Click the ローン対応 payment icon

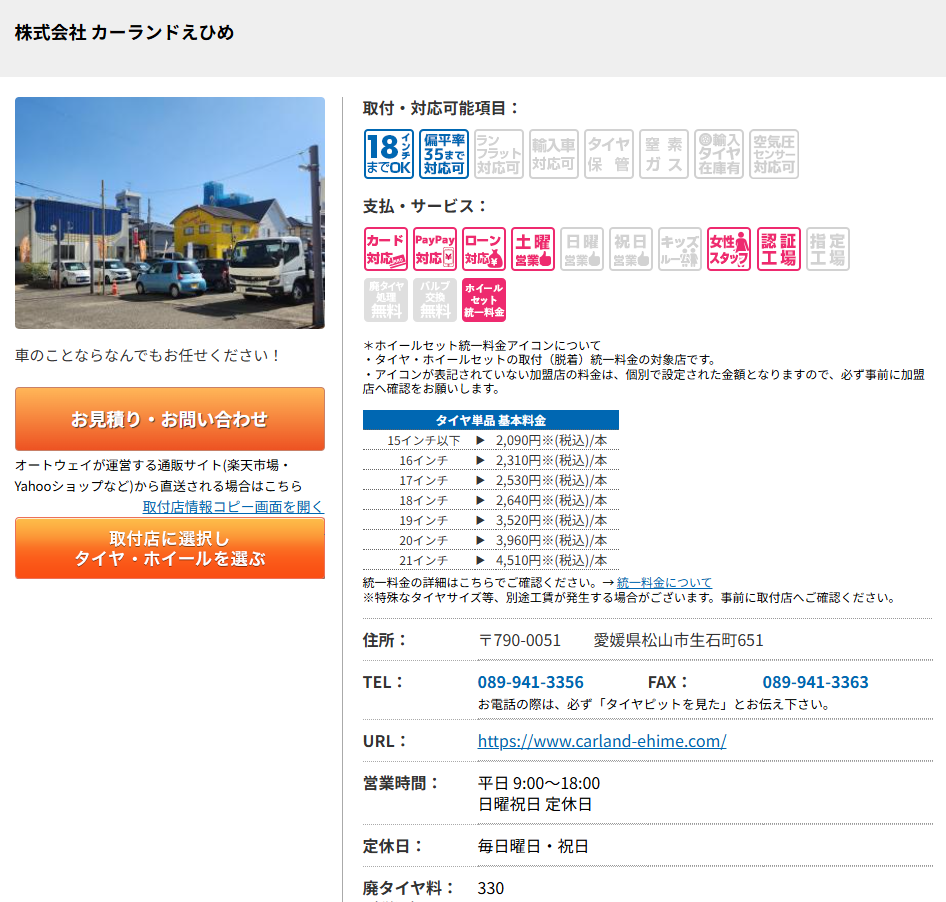pos(484,249)
